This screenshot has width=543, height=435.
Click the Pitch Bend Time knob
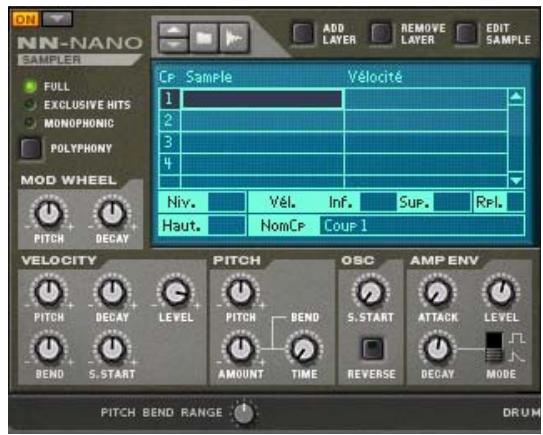(x=304, y=348)
